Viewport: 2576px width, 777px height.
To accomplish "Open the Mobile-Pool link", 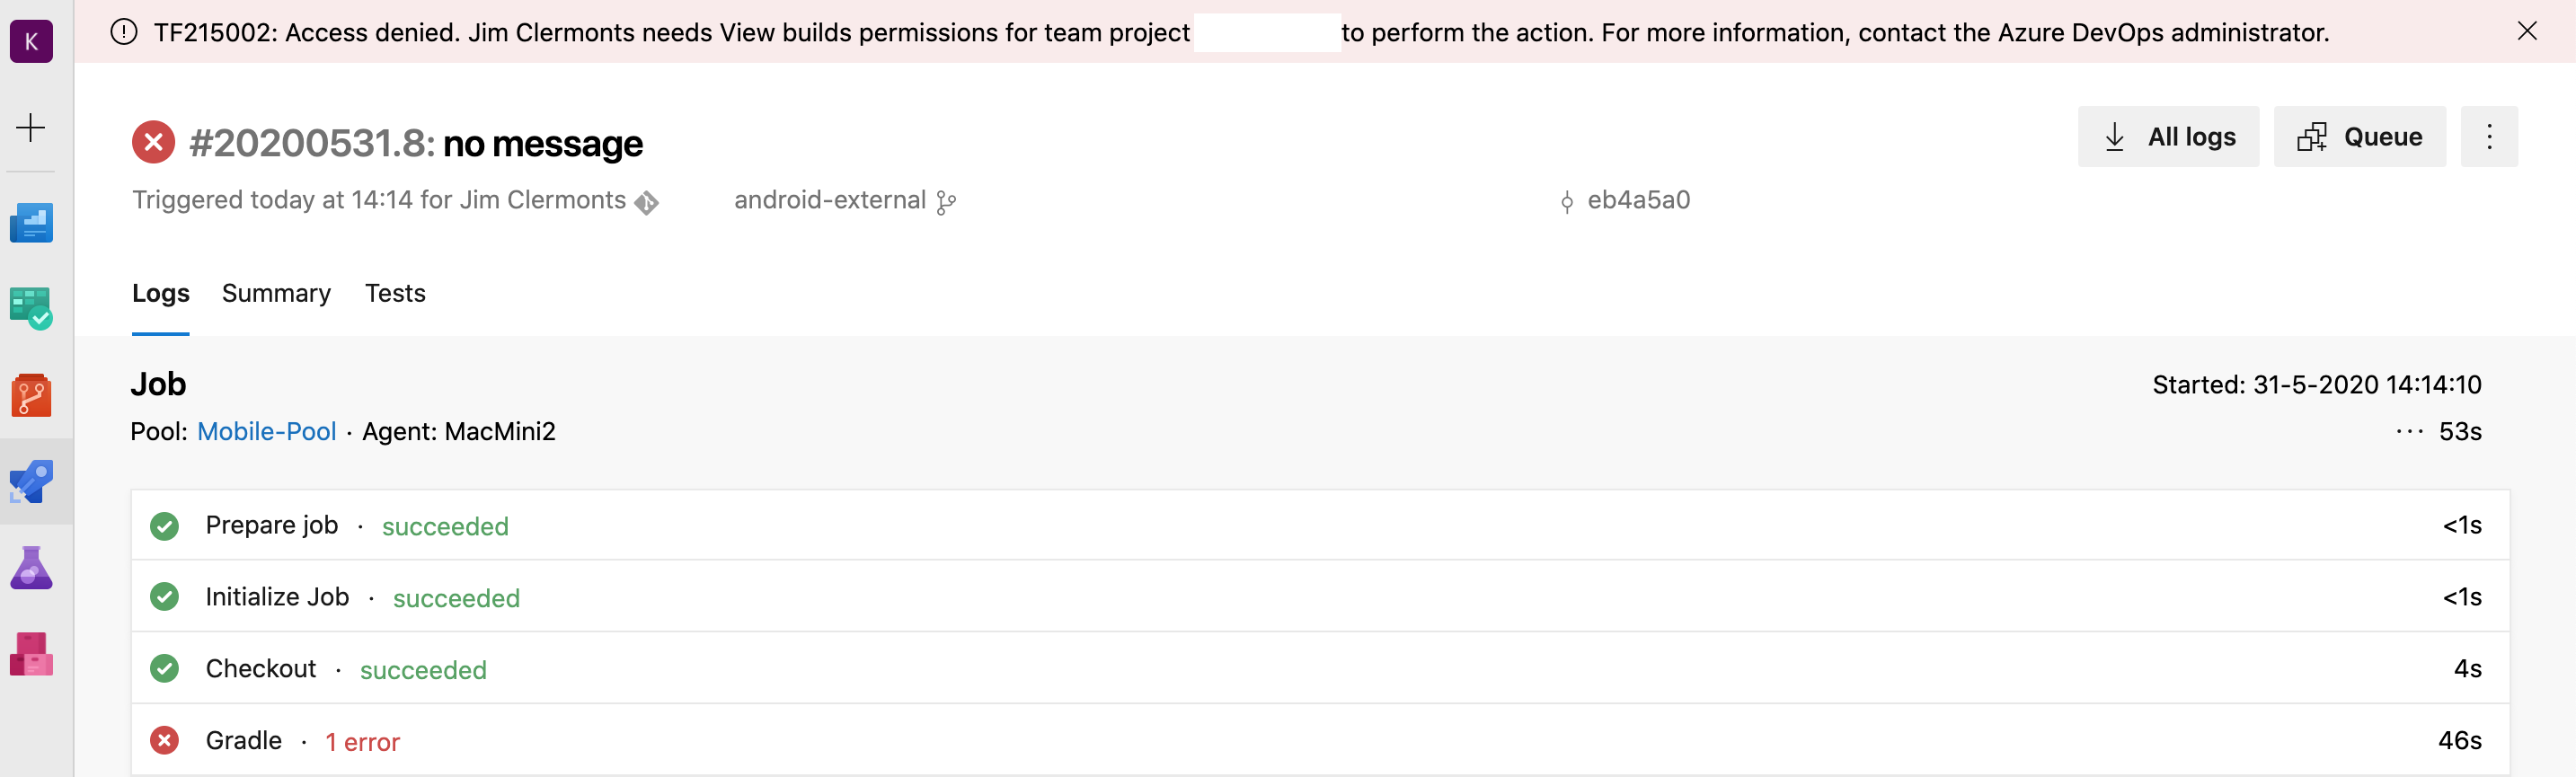I will point(266,431).
